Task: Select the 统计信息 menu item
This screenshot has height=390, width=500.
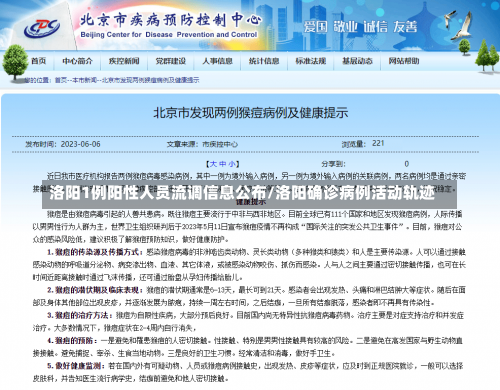Action: click(x=264, y=61)
